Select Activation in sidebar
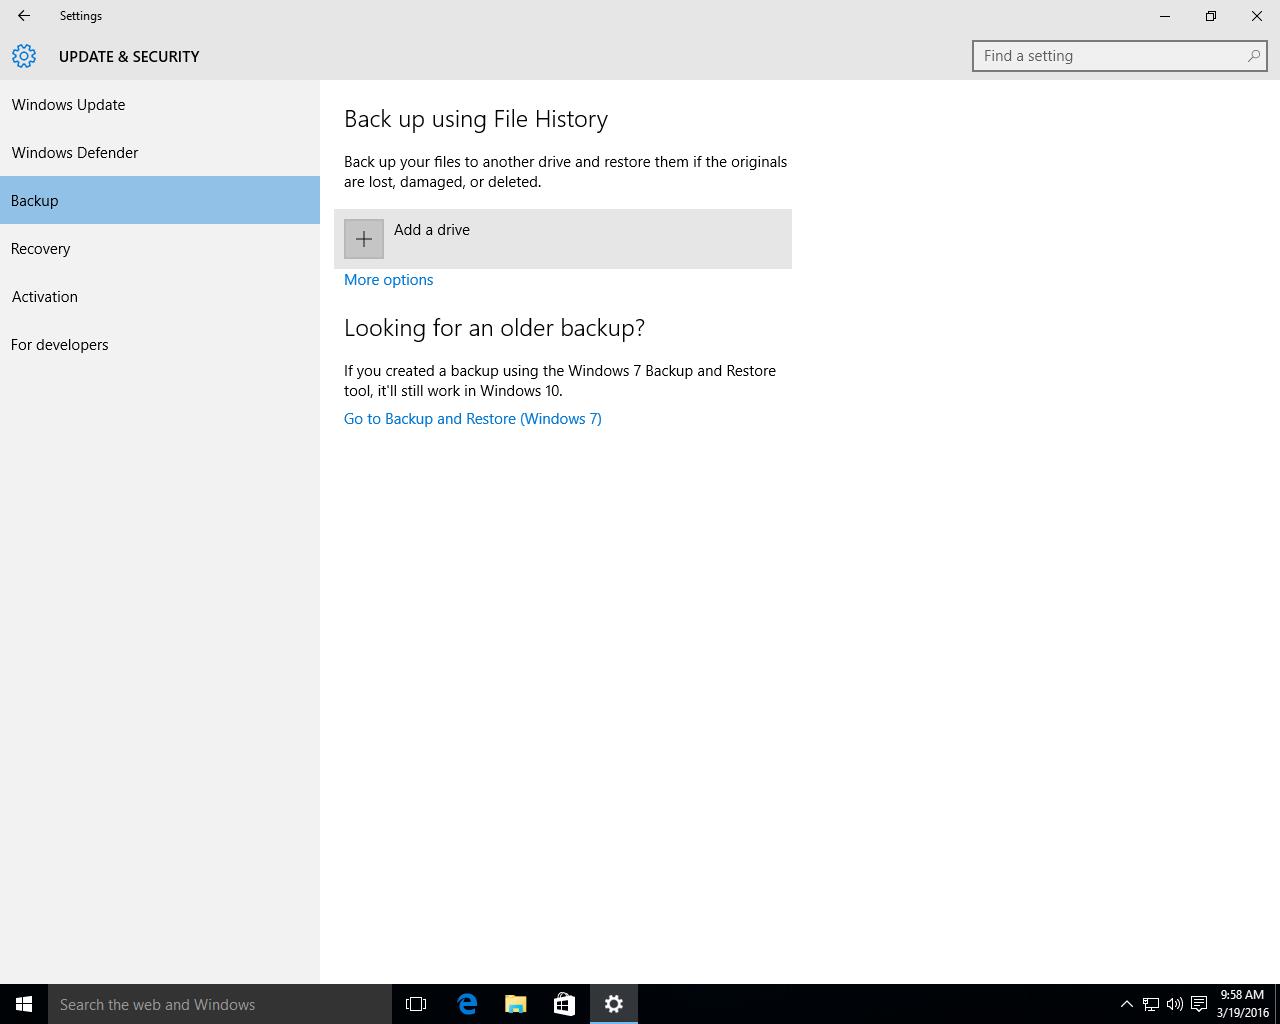The image size is (1280, 1024). click(x=160, y=296)
